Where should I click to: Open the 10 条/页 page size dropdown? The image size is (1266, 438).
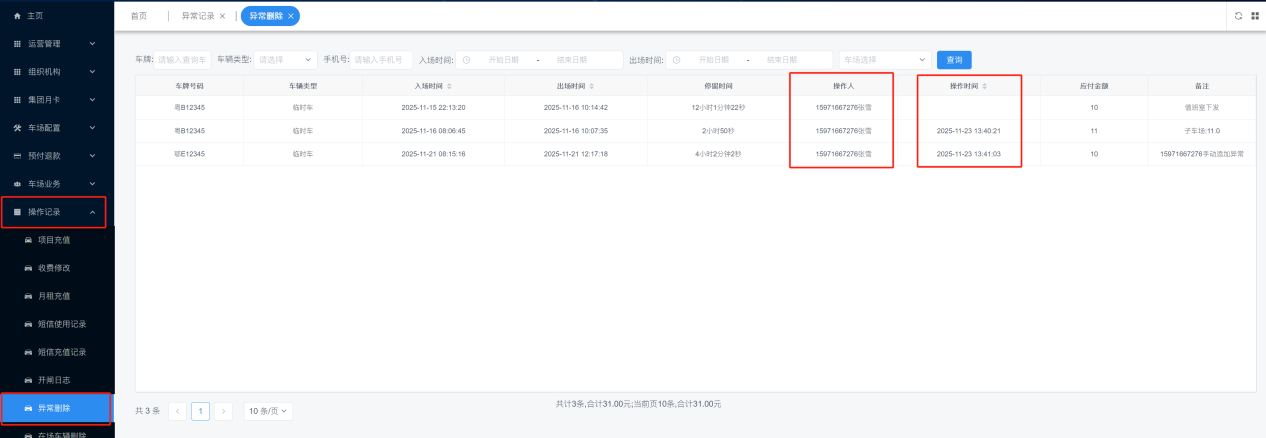[268, 411]
